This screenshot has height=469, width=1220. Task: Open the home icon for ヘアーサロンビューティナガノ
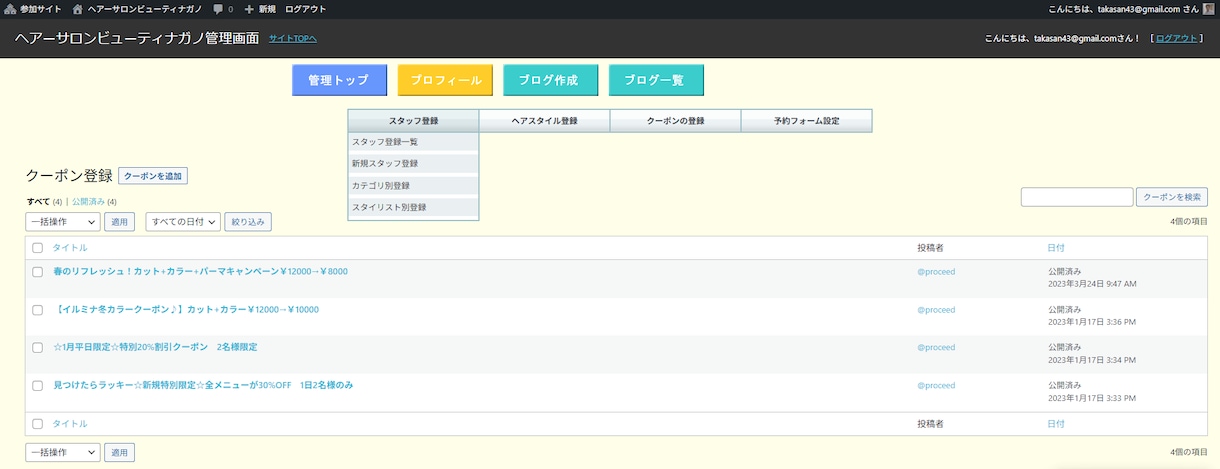[78, 8]
